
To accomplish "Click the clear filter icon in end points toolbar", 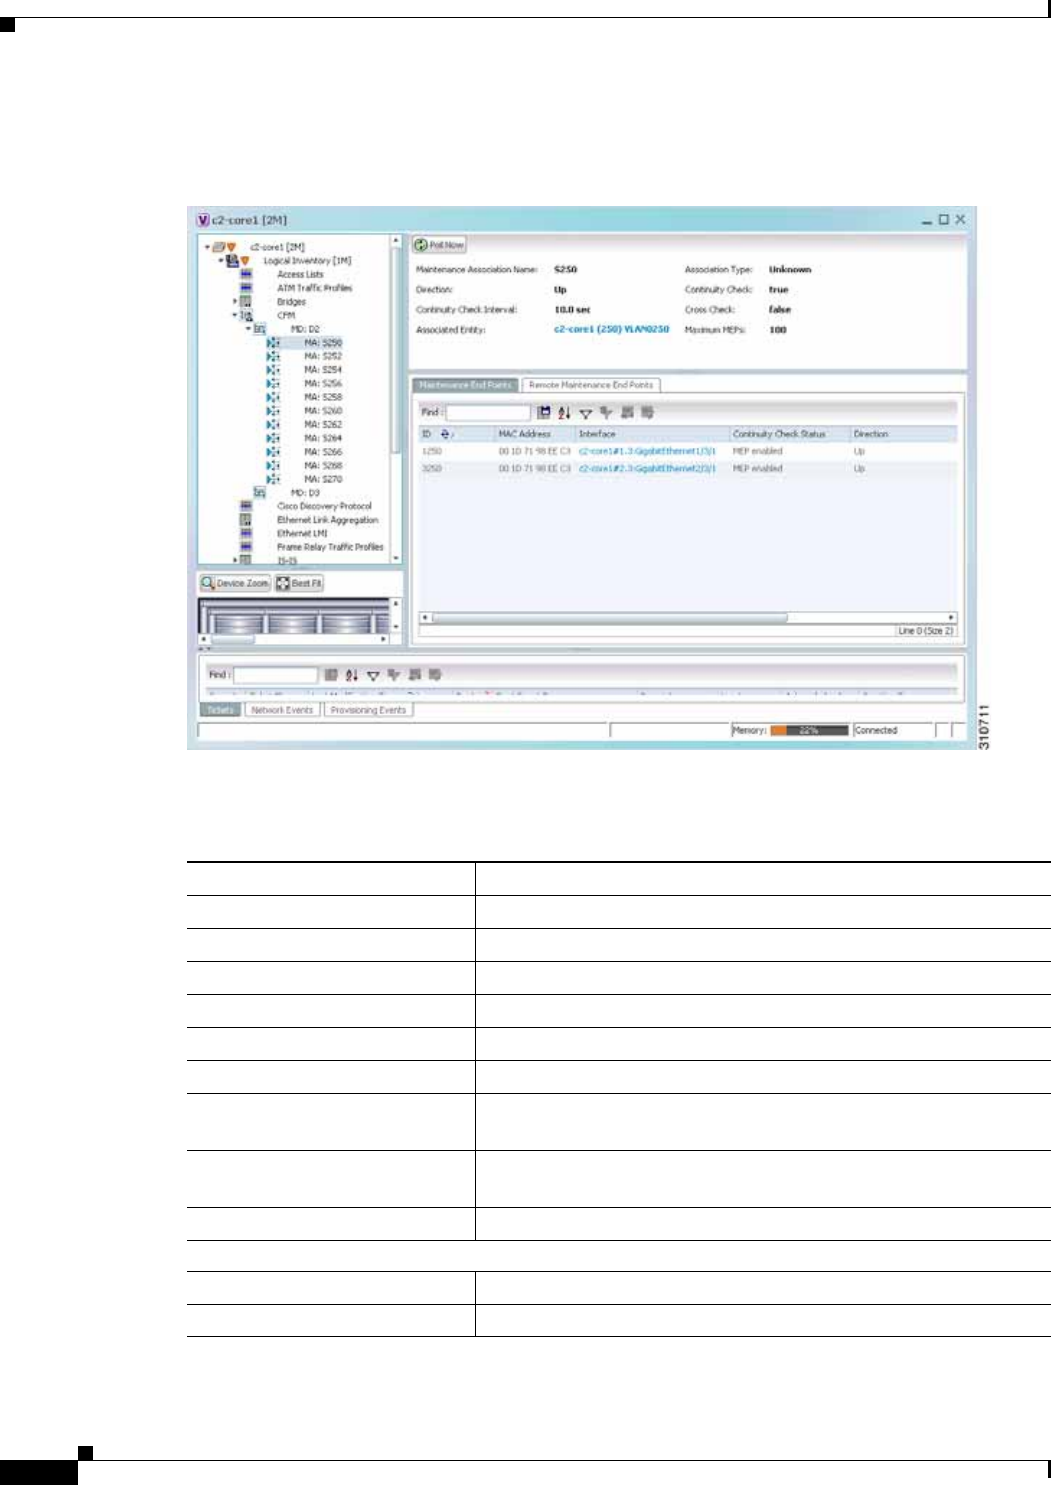I will coord(606,412).
